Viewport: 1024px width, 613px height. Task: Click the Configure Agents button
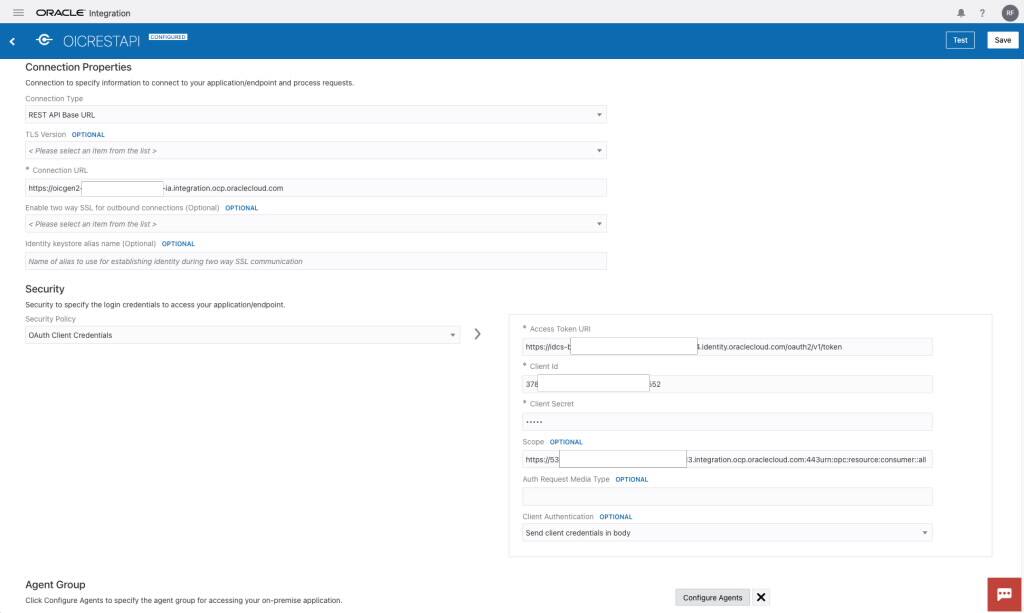[712, 596]
